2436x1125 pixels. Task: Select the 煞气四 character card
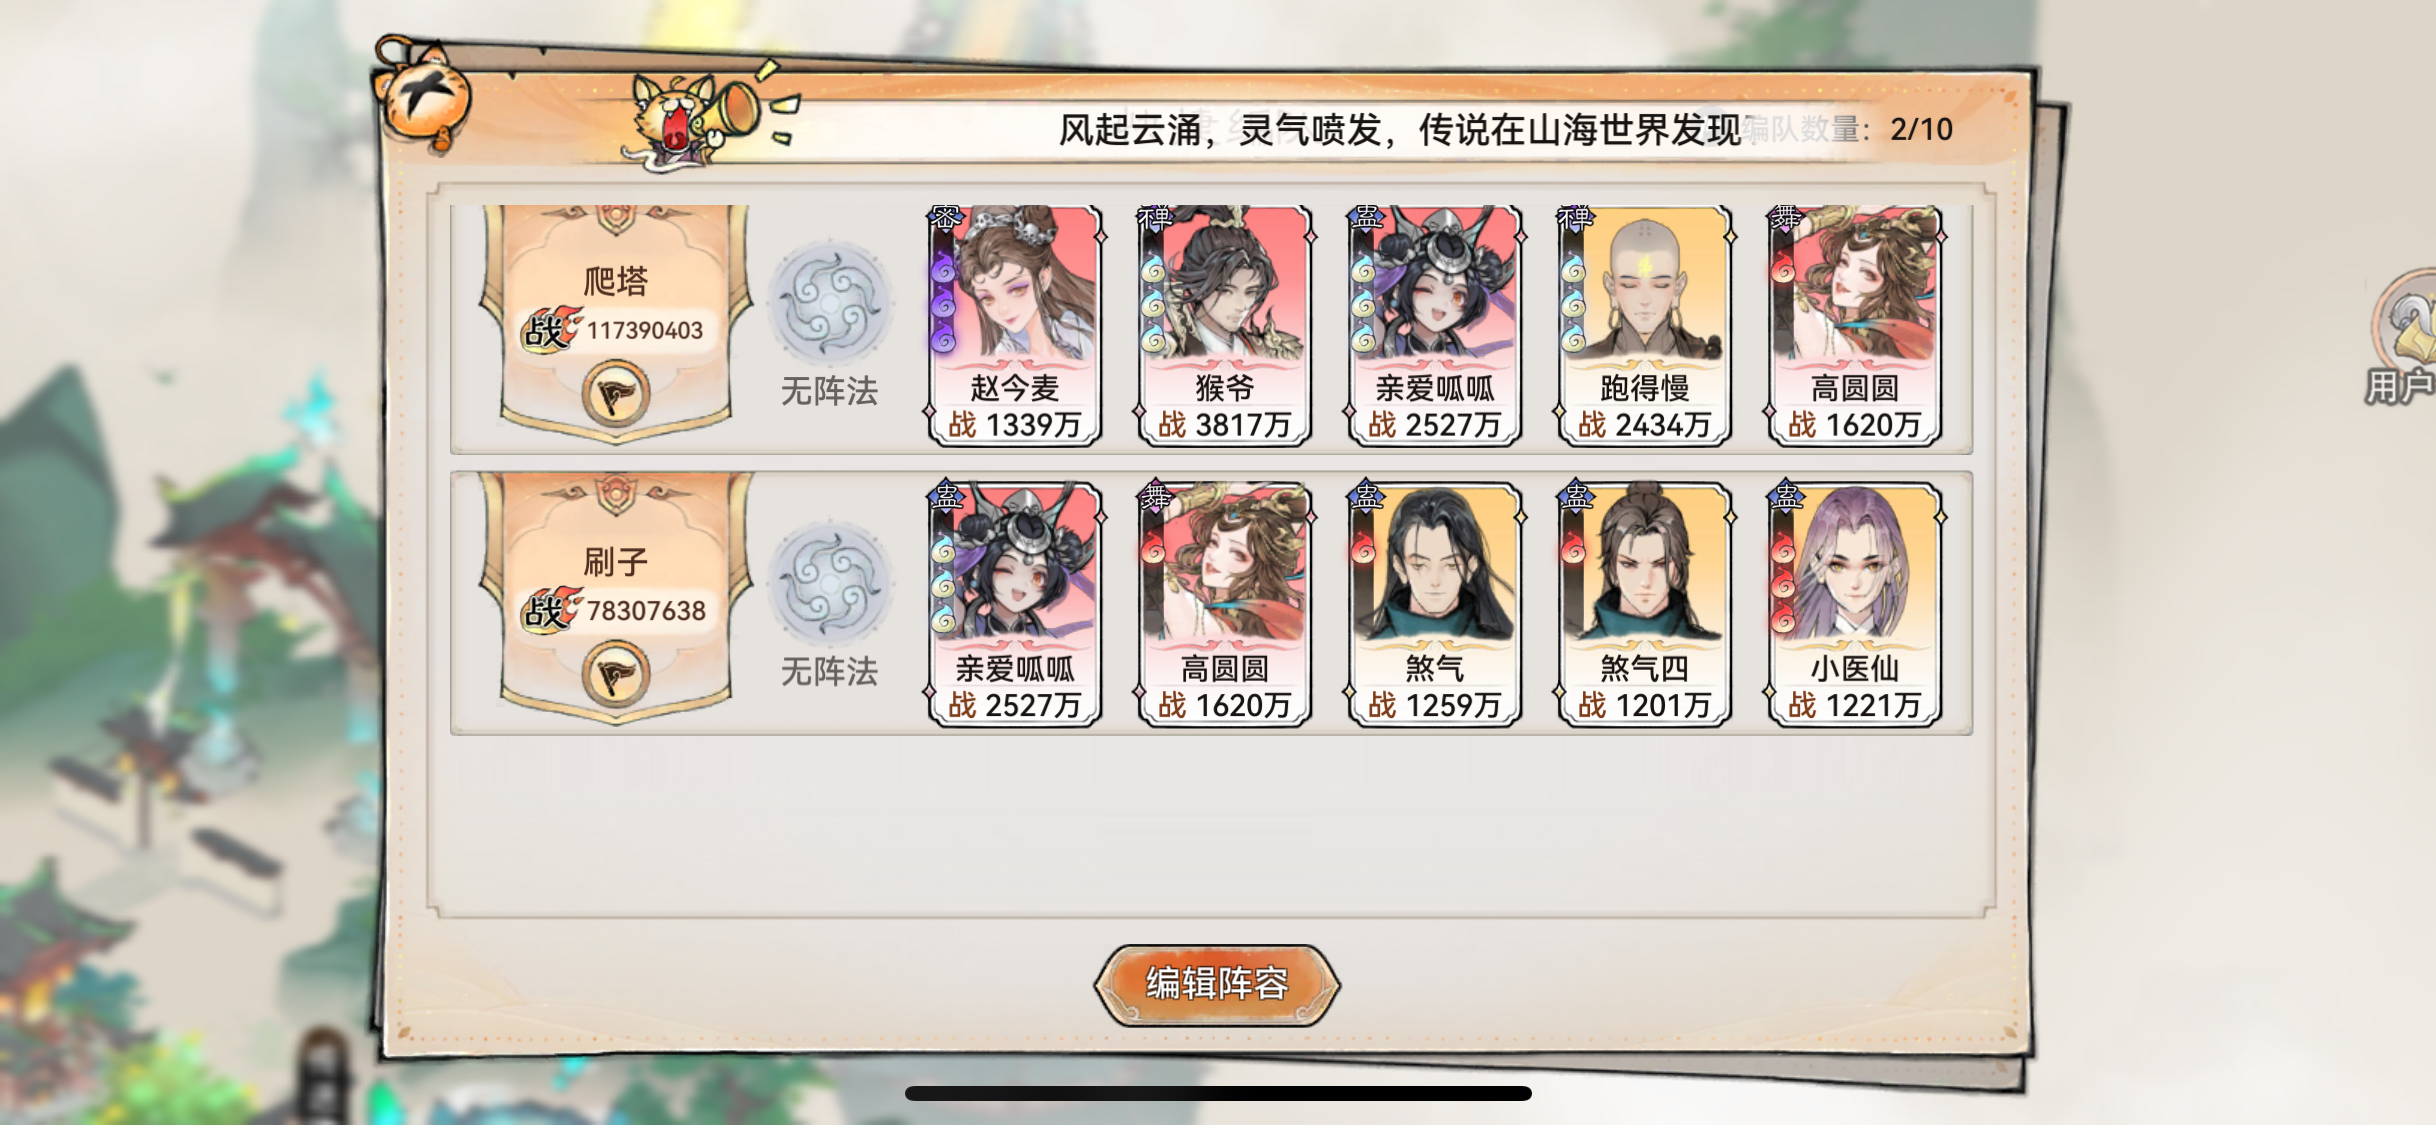[1644, 604]
